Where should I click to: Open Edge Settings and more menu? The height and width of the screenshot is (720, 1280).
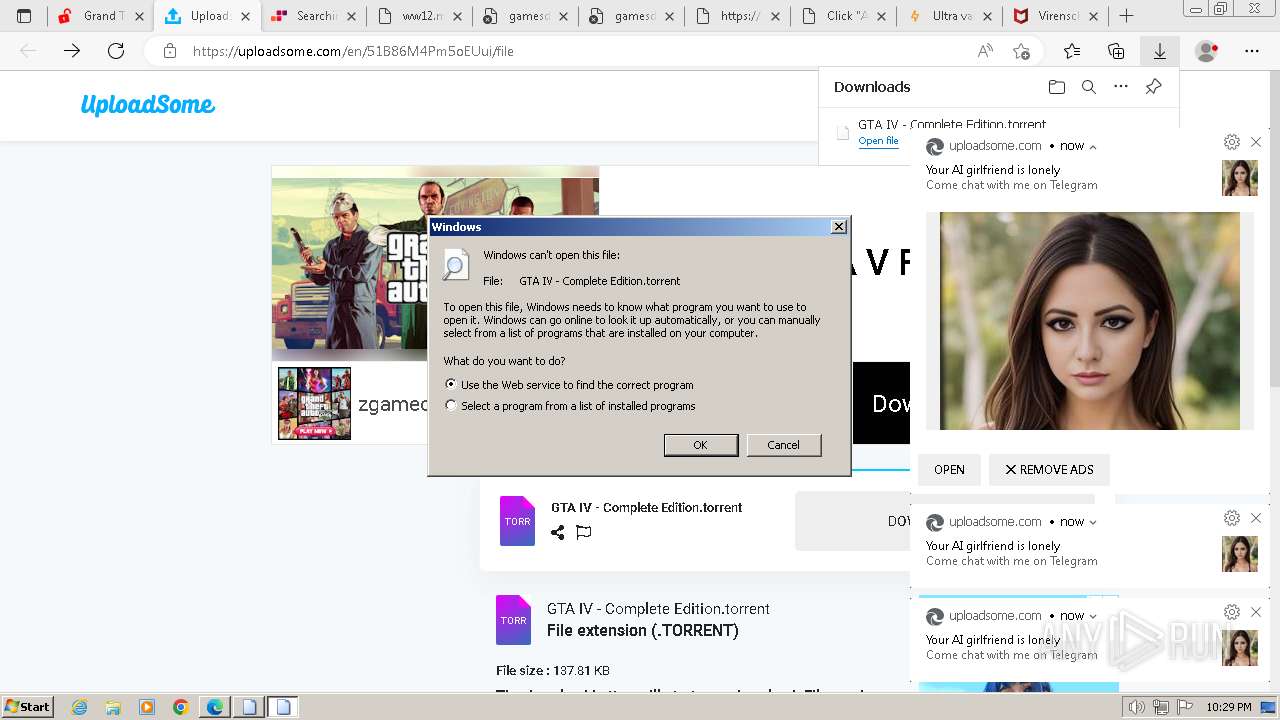point(1252,51)
